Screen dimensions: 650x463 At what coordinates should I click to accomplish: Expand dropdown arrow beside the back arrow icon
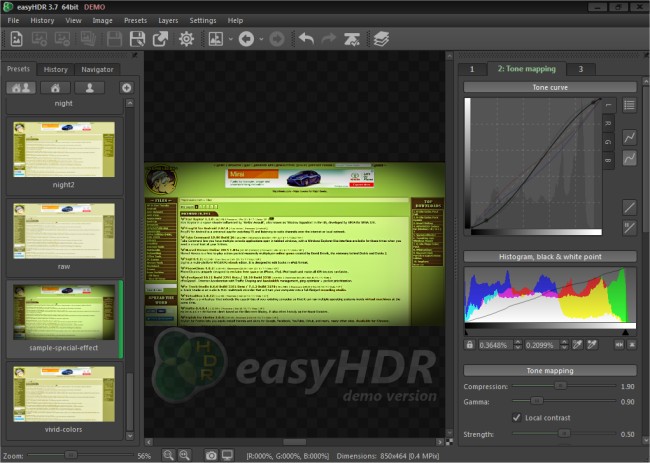point(261,40)
